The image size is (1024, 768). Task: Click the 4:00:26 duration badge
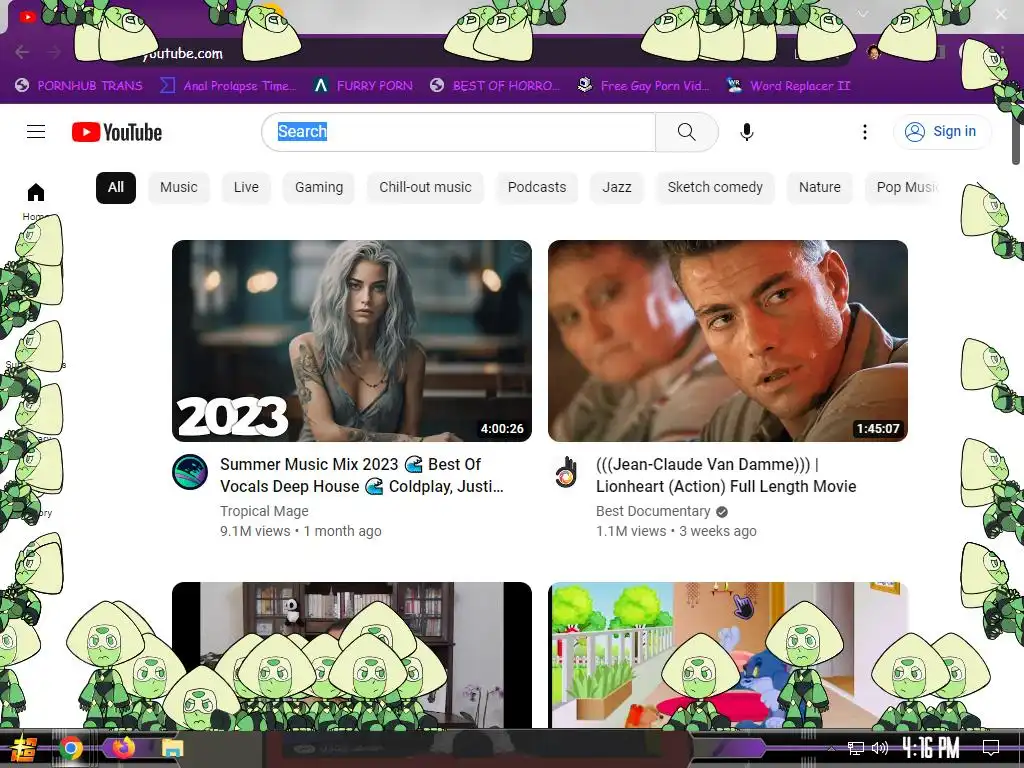click(x=502, y=428)
